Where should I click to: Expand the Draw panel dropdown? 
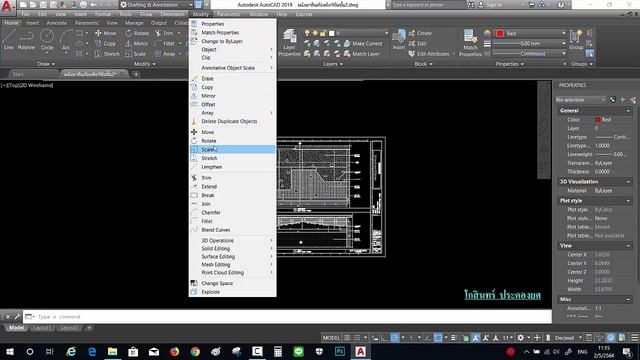tap(46, 64)
